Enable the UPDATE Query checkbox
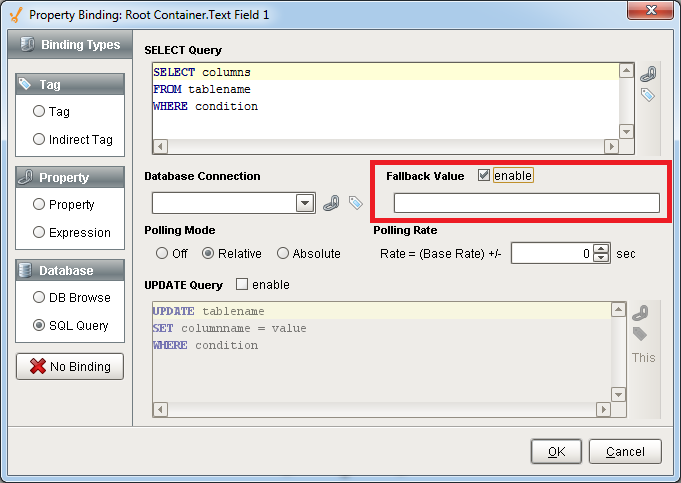This screenshot has width=681, height=483. click(x=241, y=285)
